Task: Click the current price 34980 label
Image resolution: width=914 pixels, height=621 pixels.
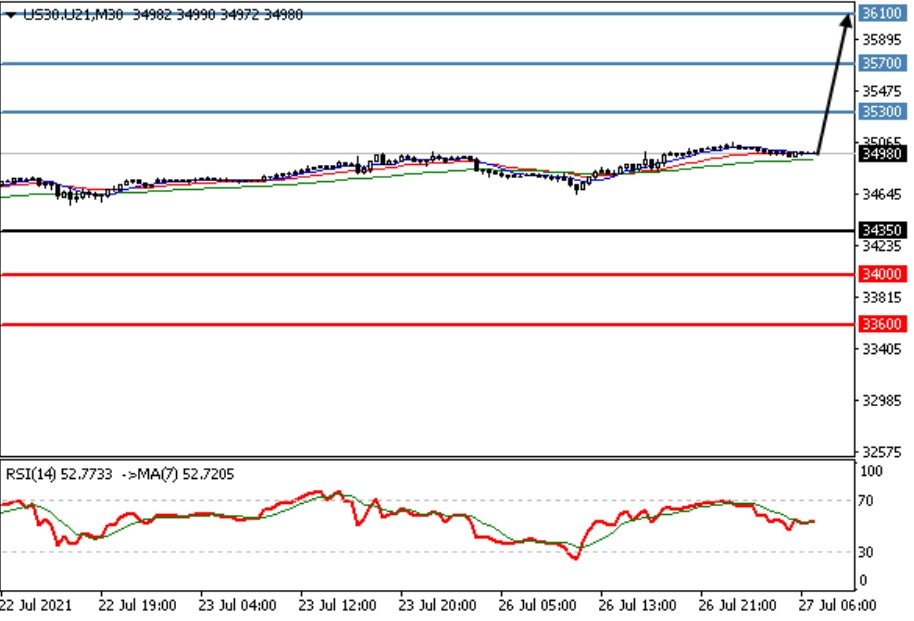Action: tap(883, 154)
